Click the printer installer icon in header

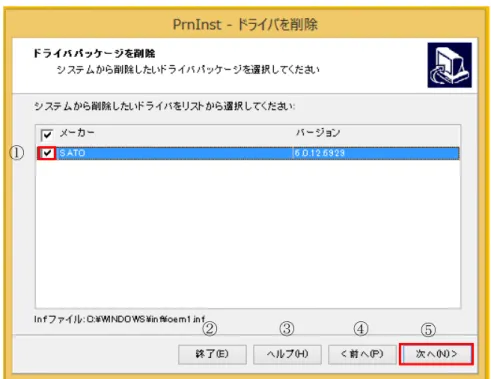tap(450, 65)
